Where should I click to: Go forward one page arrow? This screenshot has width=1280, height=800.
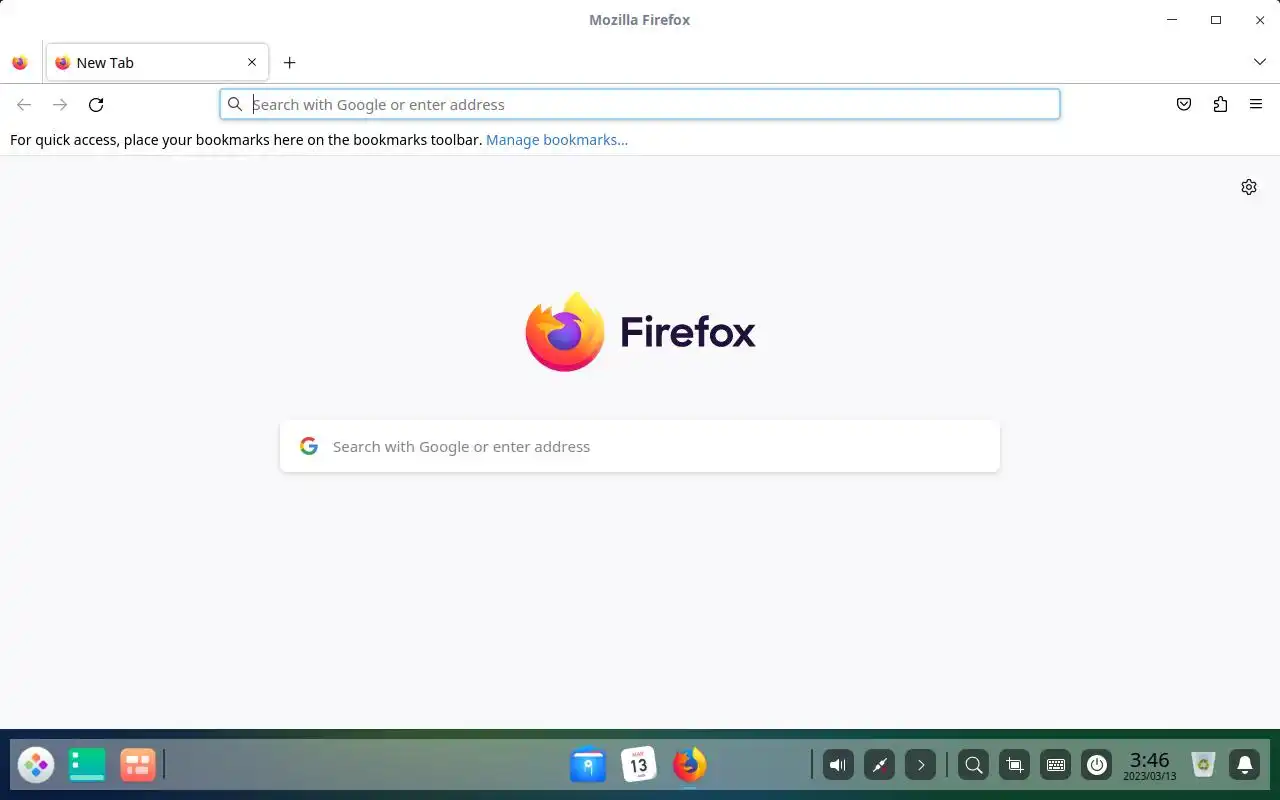coord(60,104)
